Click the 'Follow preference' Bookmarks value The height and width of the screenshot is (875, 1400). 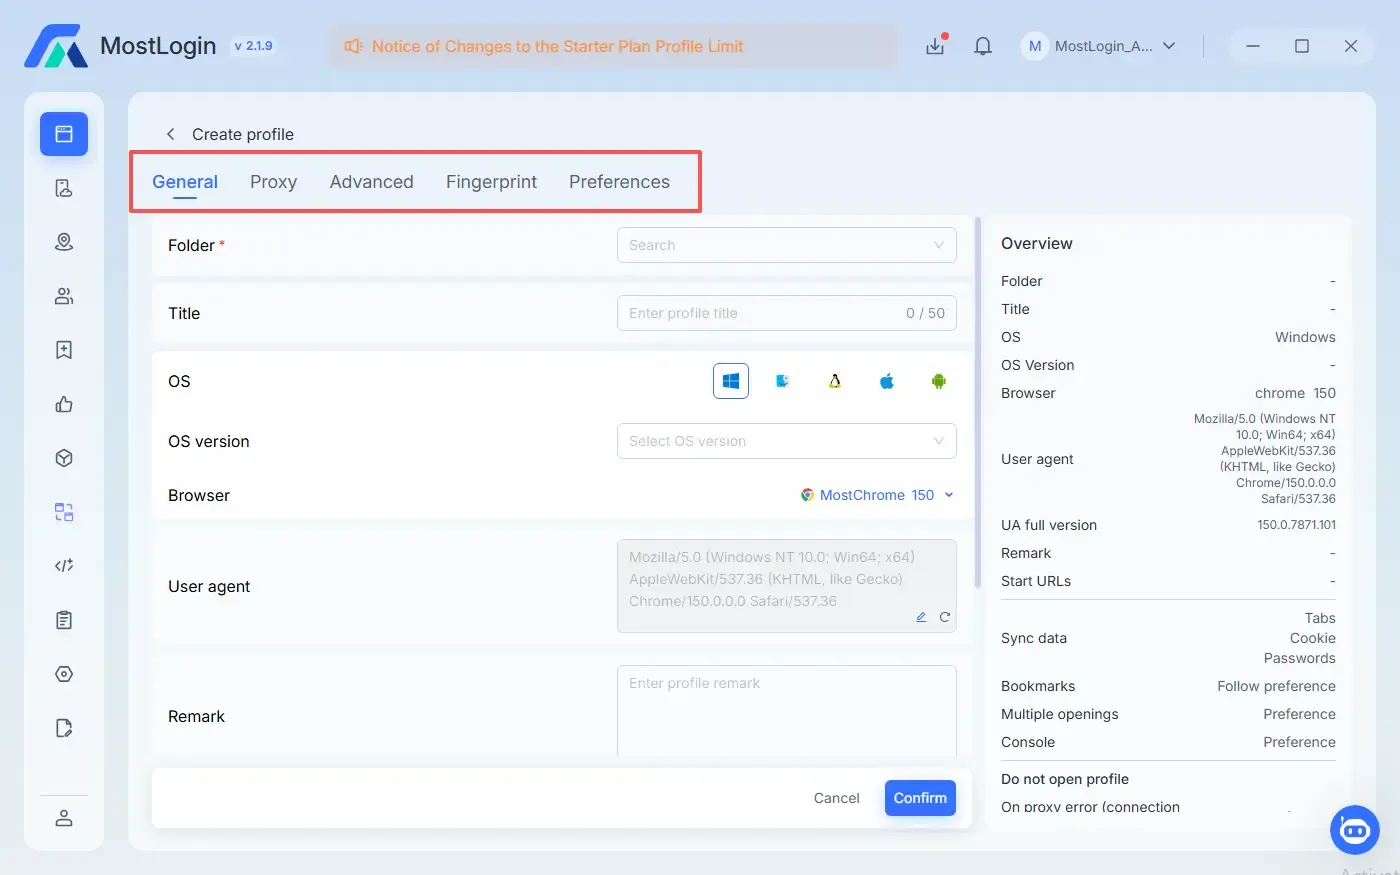coord(1276,686)
